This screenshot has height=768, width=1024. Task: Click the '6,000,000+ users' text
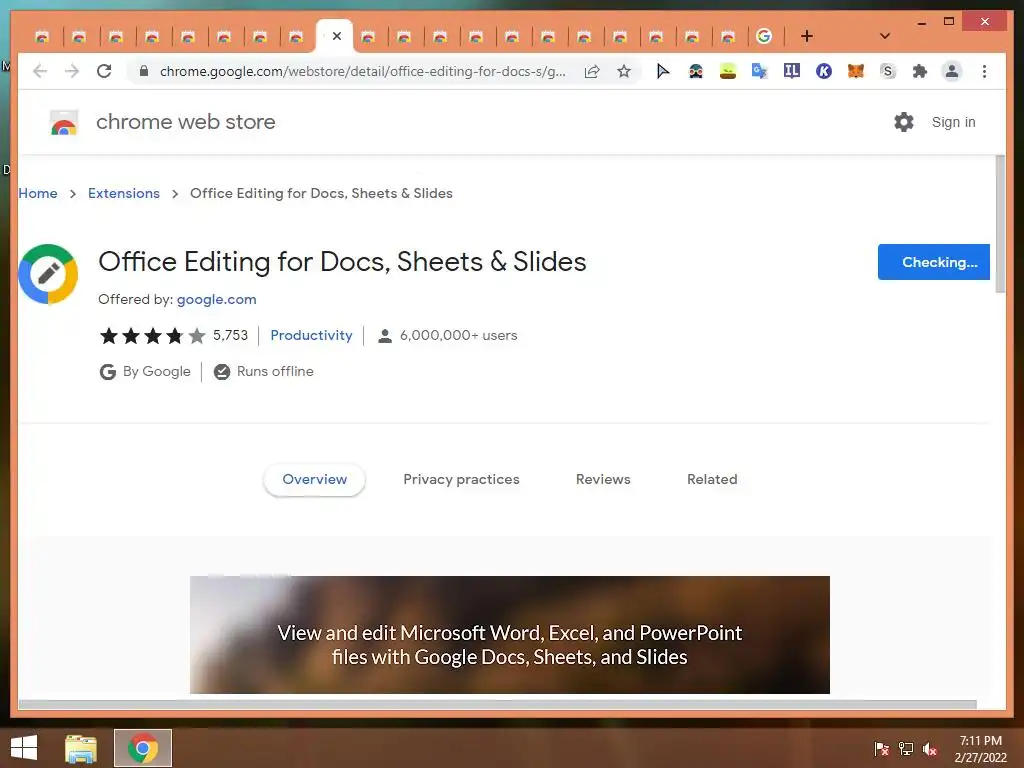458,335
